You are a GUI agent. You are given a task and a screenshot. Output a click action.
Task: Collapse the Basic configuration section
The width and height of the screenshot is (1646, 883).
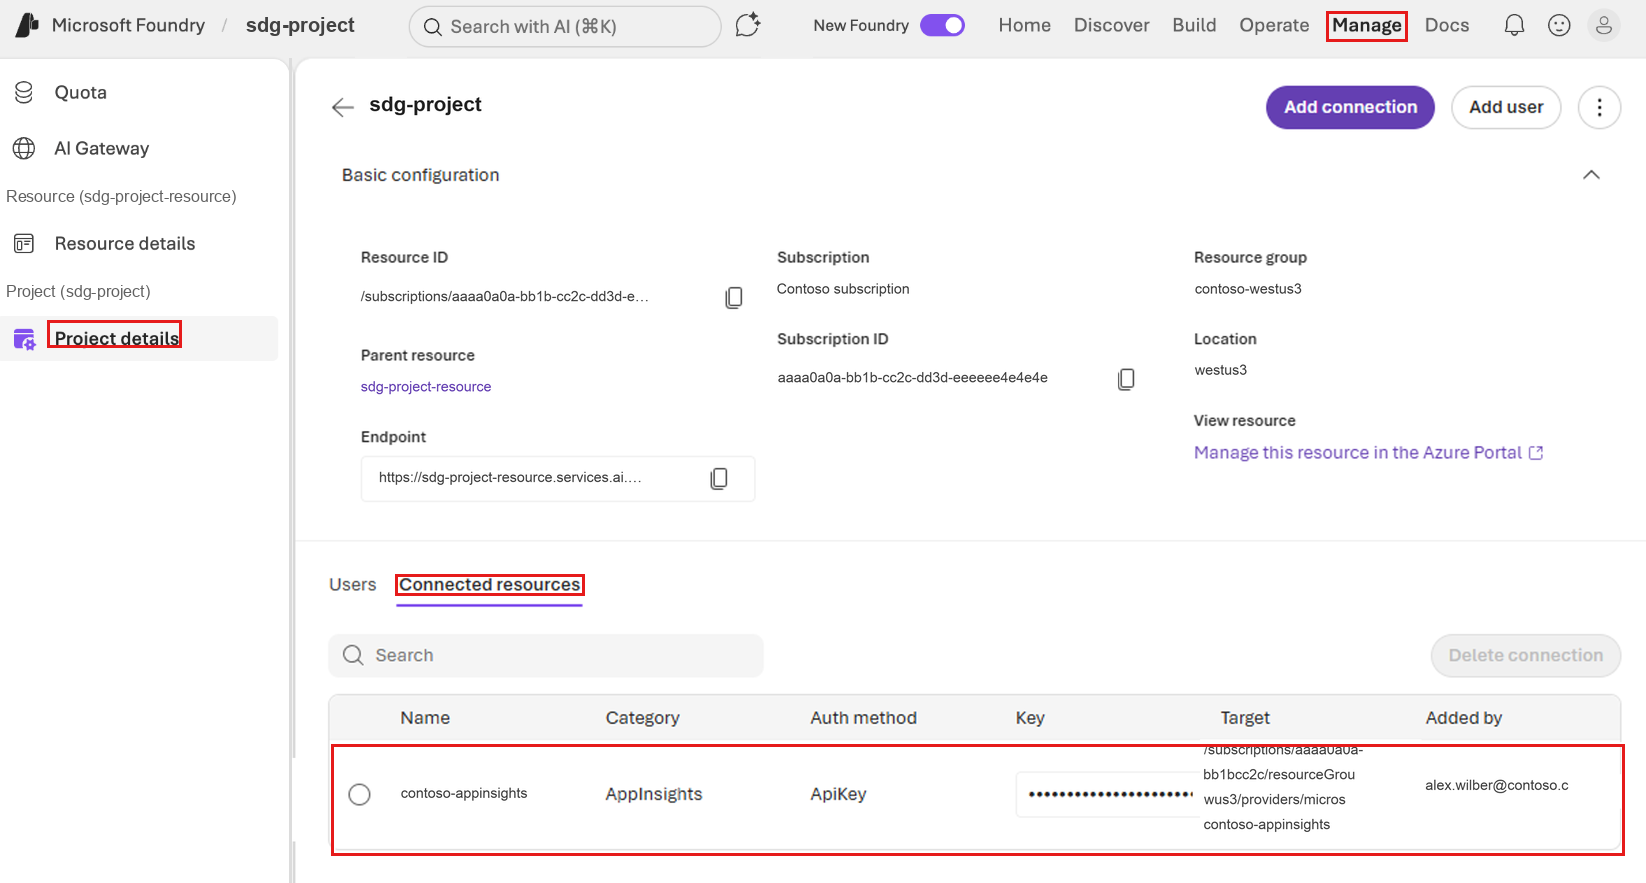(1591, 175)
